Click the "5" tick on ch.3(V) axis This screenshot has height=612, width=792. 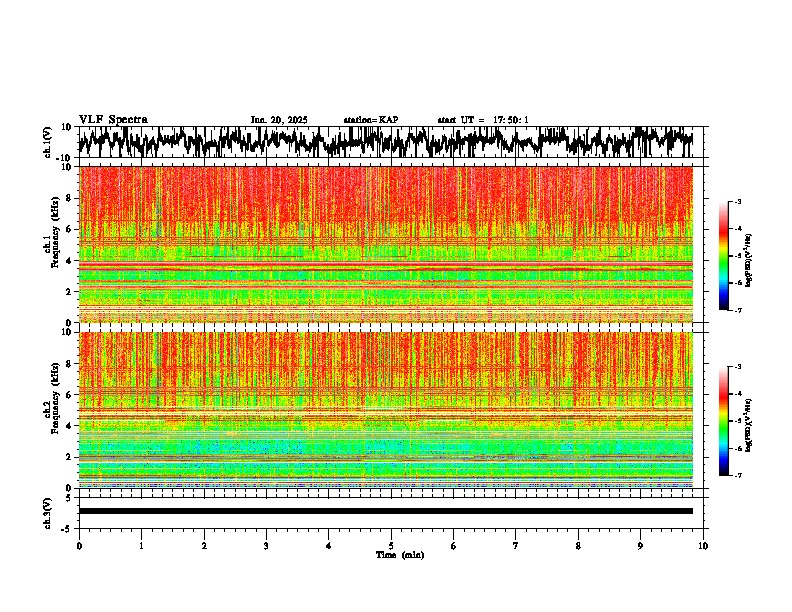coord(69,497)
